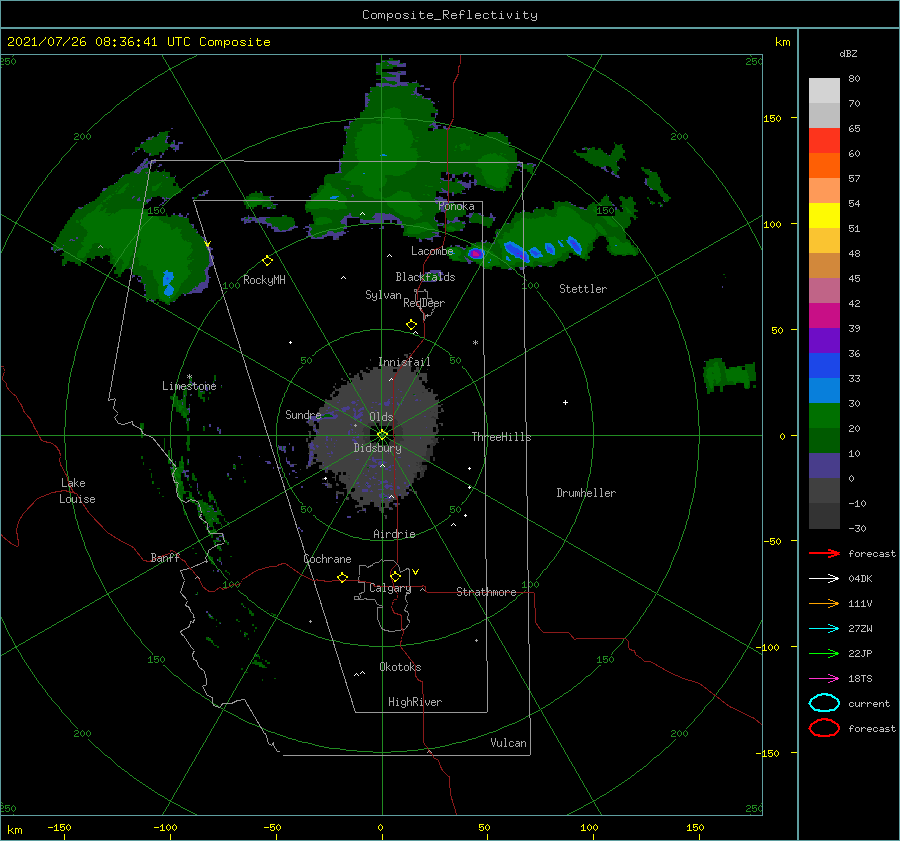Image resolution: width=900 pixels, height=841 pixels.
Task: Click the Ponoka city label
Action: [x=456, y=206]
